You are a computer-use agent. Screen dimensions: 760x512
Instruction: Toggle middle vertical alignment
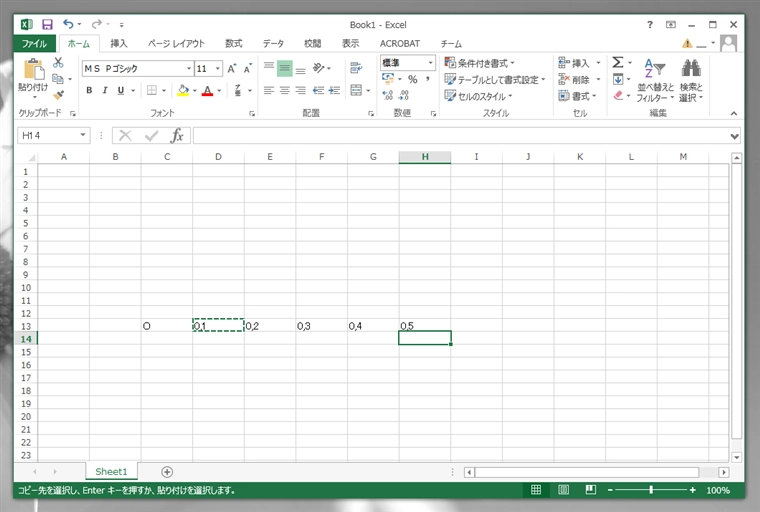(x=285, y=68)
